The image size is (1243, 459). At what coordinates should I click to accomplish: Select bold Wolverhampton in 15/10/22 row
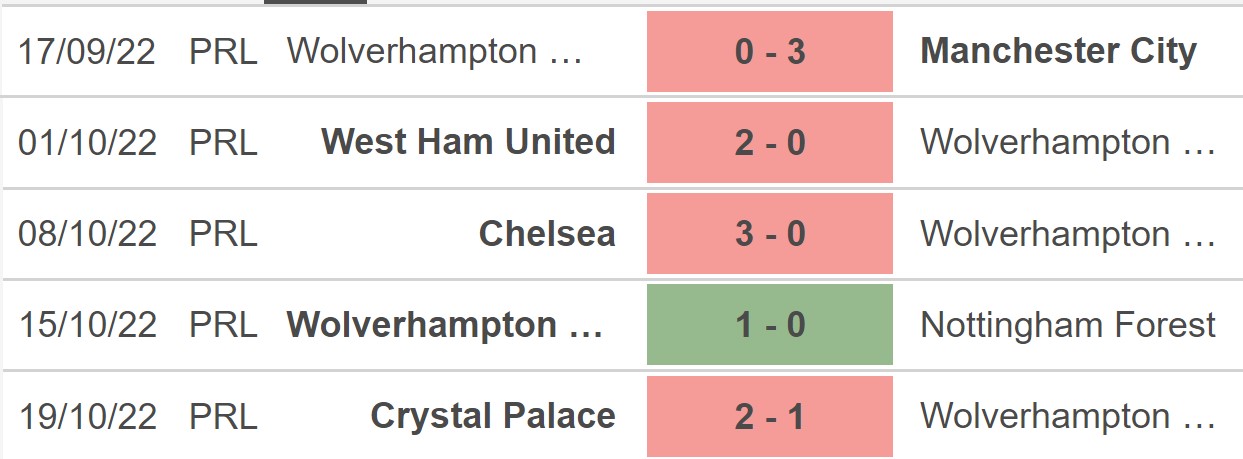(445, 325)
